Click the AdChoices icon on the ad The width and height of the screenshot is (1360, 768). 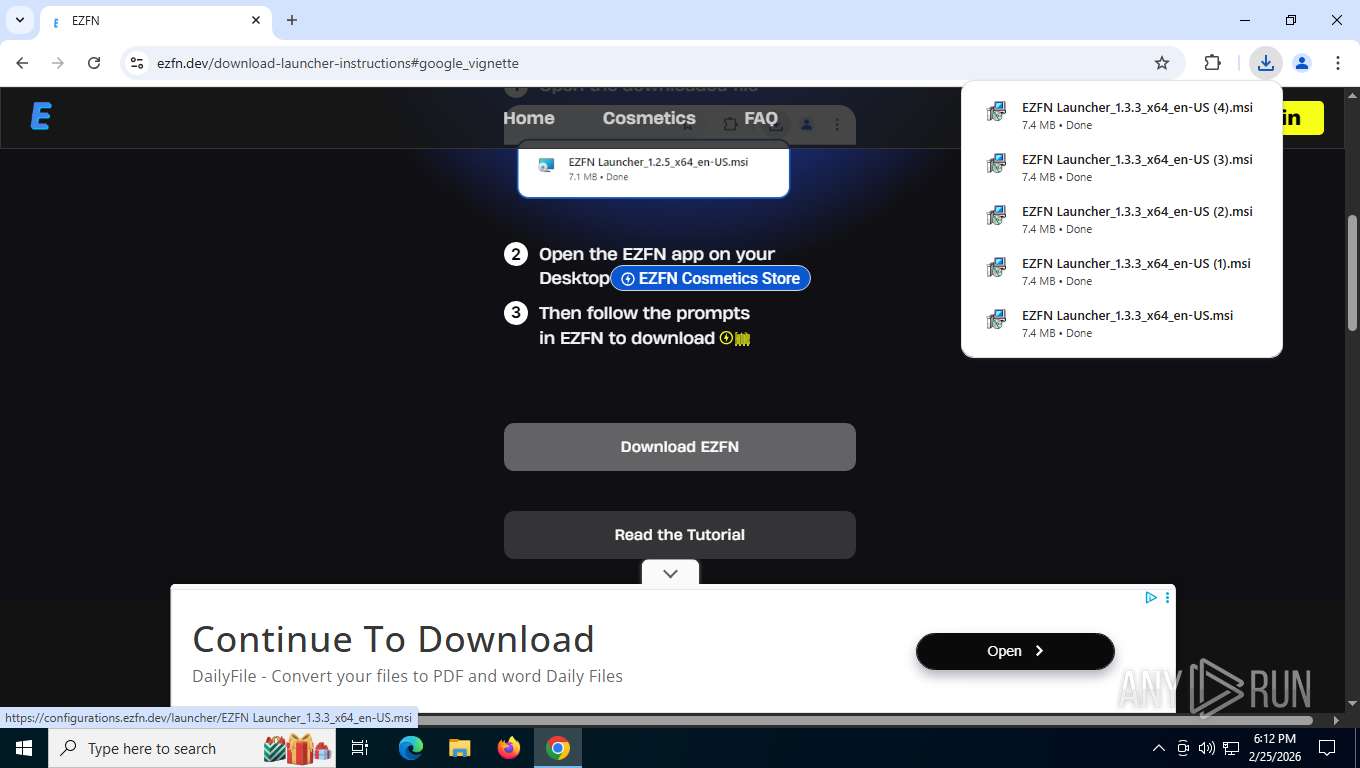(1151, 597)
